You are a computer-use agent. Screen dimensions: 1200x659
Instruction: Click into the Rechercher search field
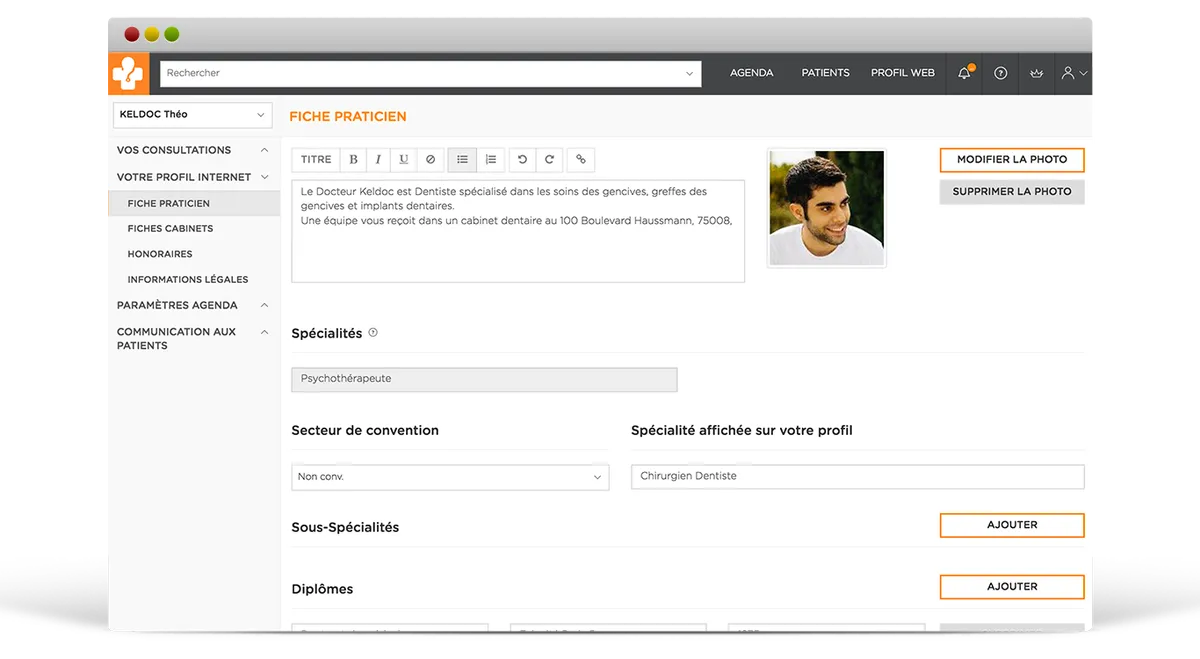[x=431, y=74]
